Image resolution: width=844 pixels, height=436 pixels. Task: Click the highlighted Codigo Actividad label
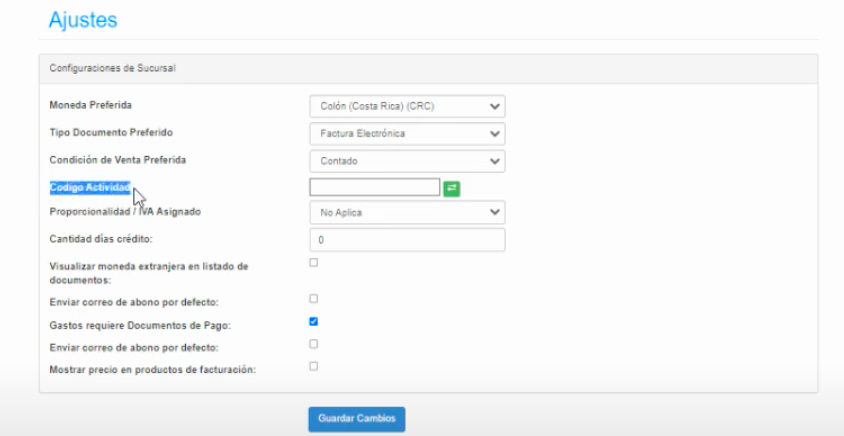pos(90,187)
